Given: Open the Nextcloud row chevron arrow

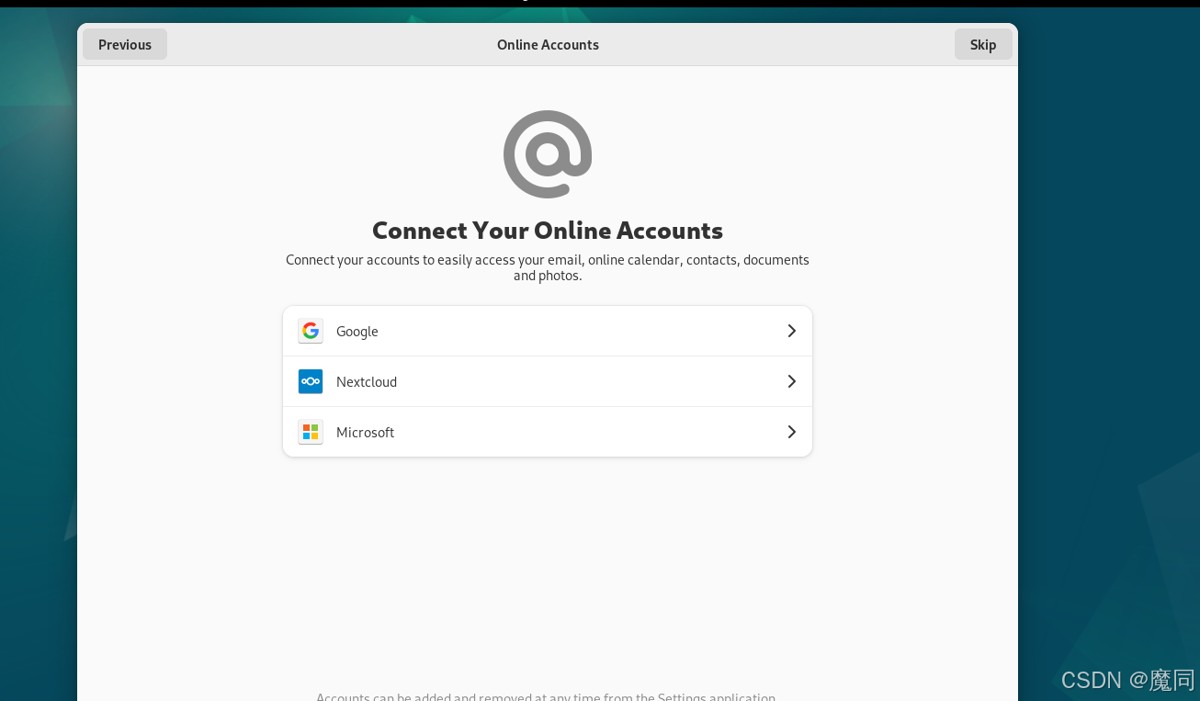Looking at the screenshot, I should 791,382.
